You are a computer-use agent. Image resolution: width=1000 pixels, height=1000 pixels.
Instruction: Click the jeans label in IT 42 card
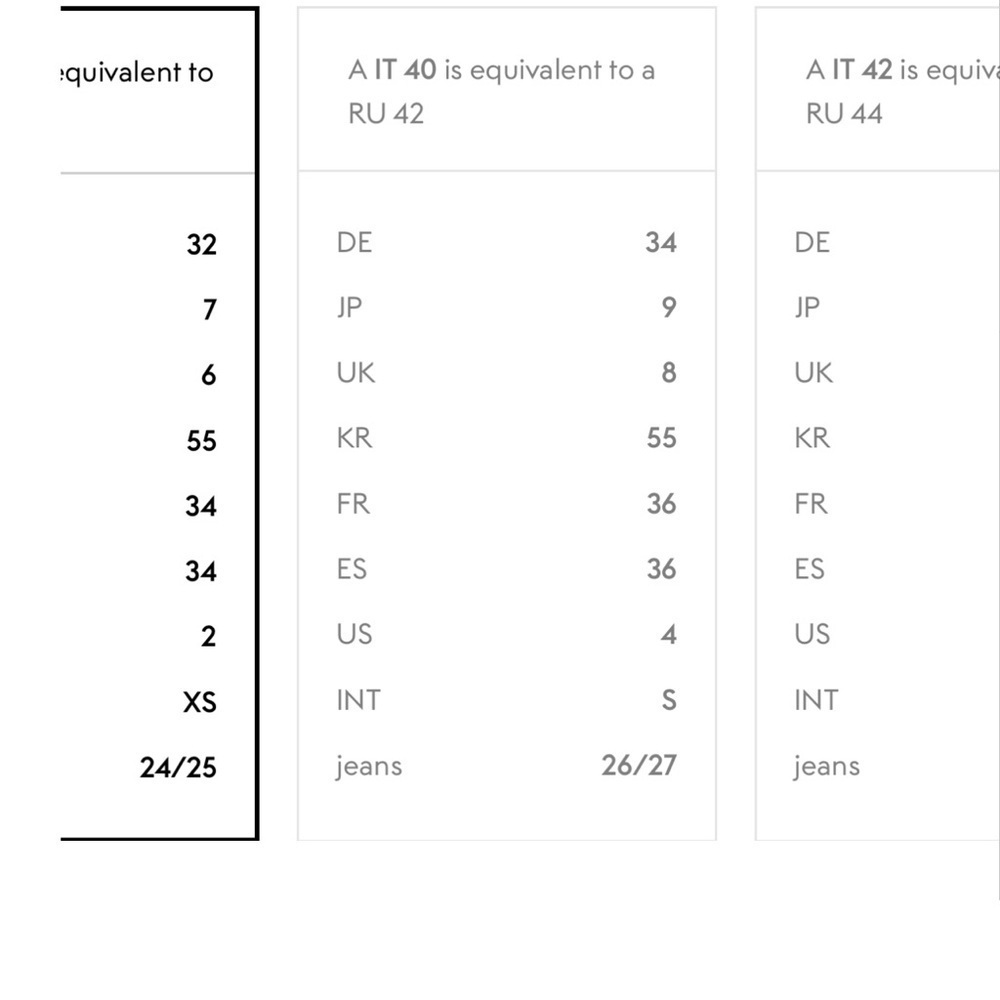click(826, 767)
